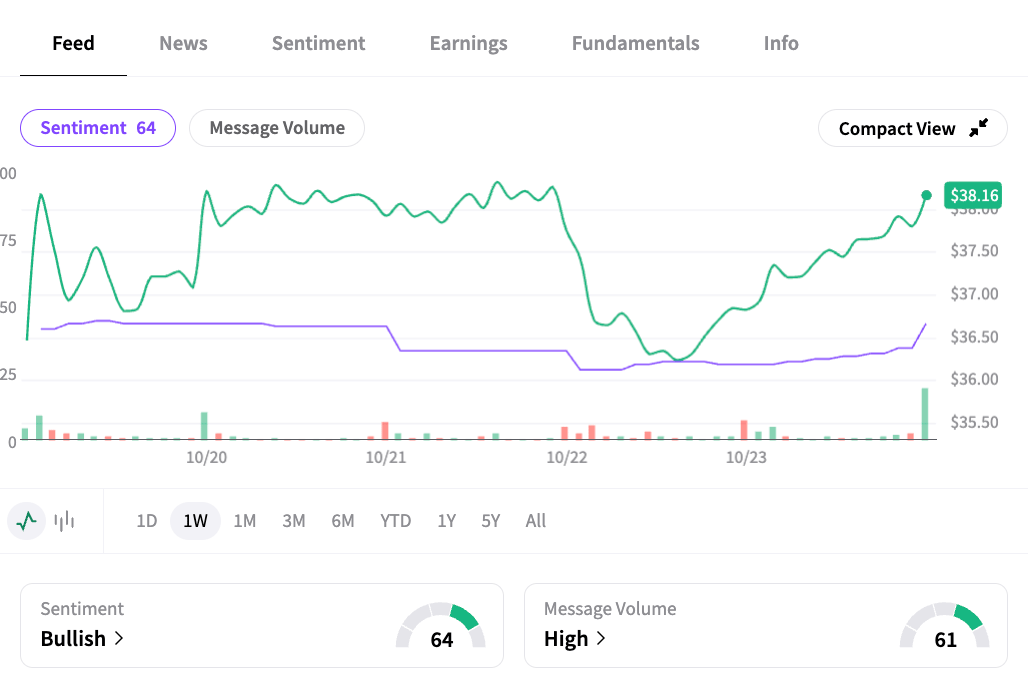Select the 1M time range
The width and height of the screenshot is (1028, 686).
click(245, 521)
